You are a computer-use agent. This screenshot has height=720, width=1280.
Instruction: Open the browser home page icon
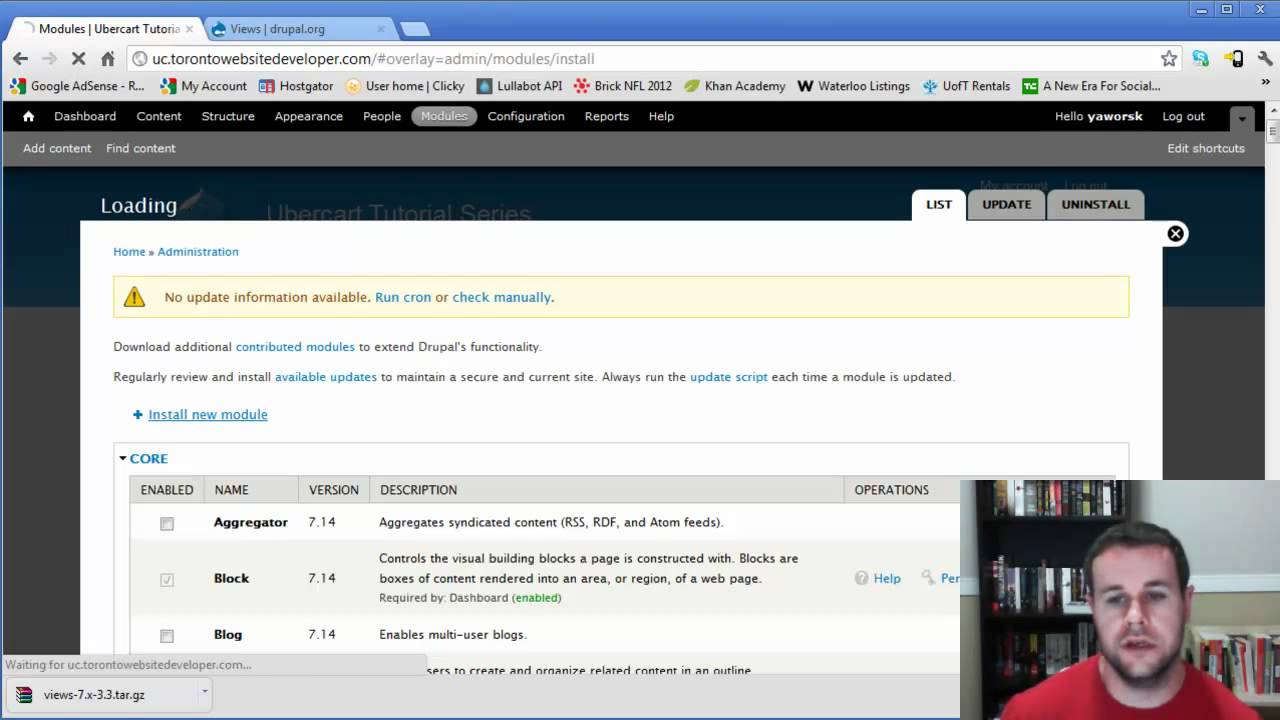click(x=108, y=59)
